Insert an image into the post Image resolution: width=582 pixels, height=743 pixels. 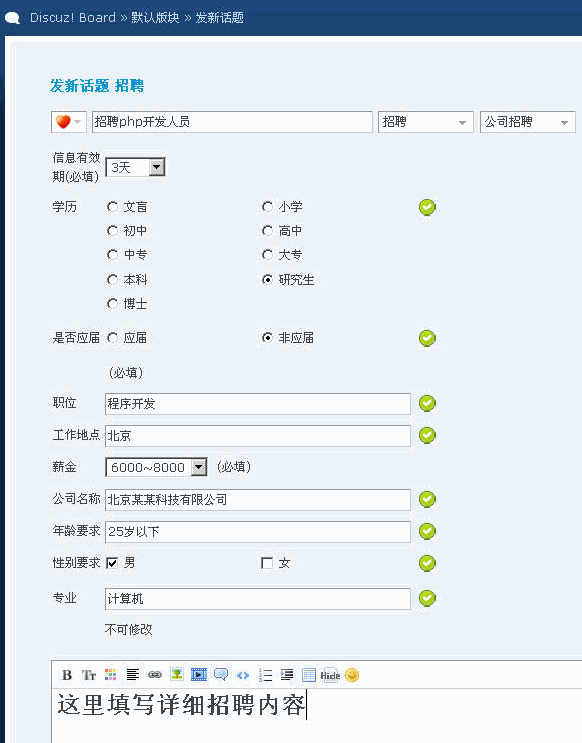coord(177,674)
